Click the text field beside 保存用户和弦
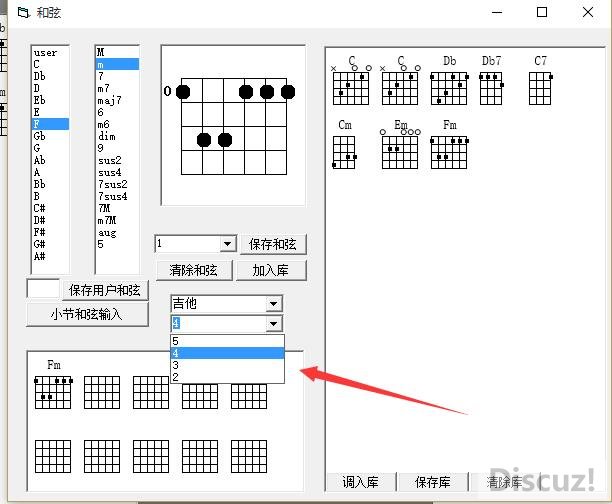This screenshot has width=612, height=504. [43, 290]
